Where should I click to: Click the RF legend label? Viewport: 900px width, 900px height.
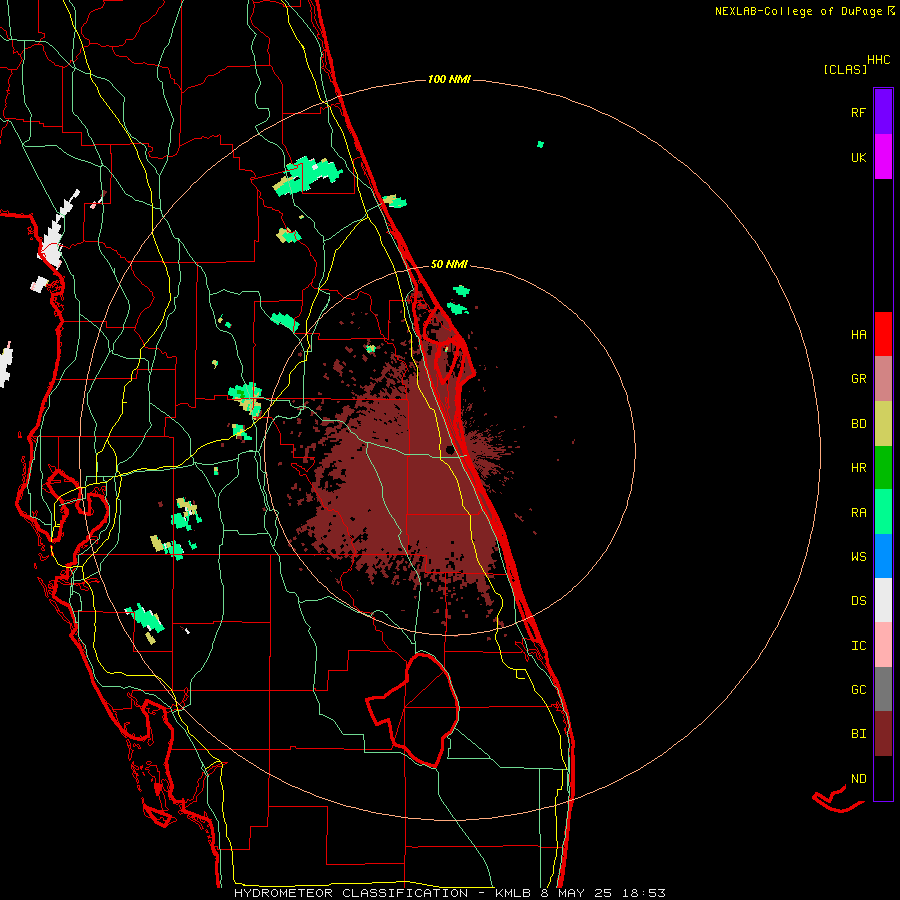(858, 113)
